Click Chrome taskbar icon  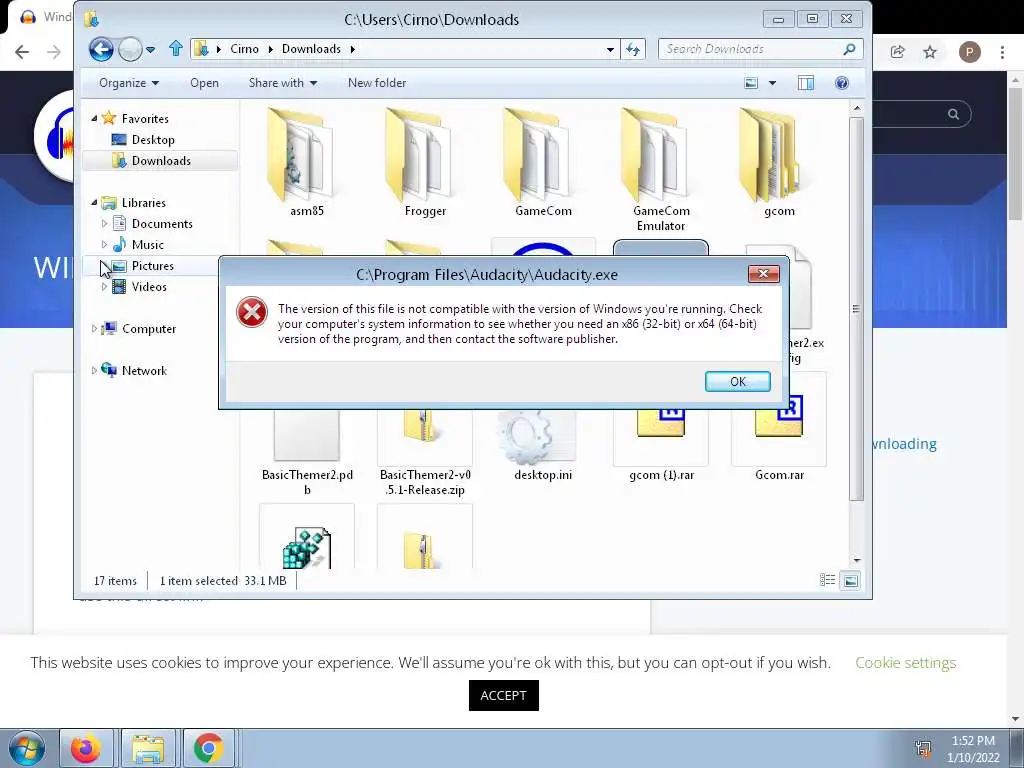point(208,748)
